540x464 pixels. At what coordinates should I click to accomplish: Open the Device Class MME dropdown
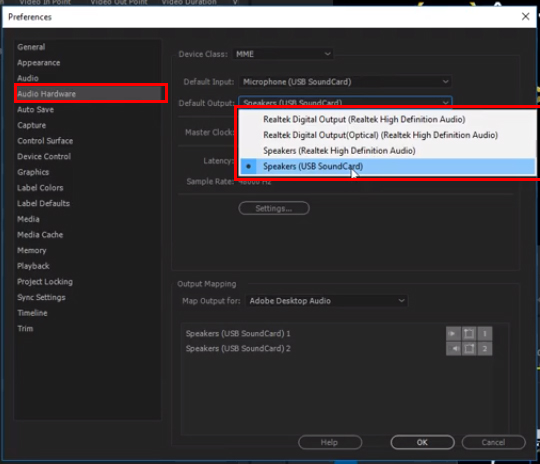click(282, 54)
